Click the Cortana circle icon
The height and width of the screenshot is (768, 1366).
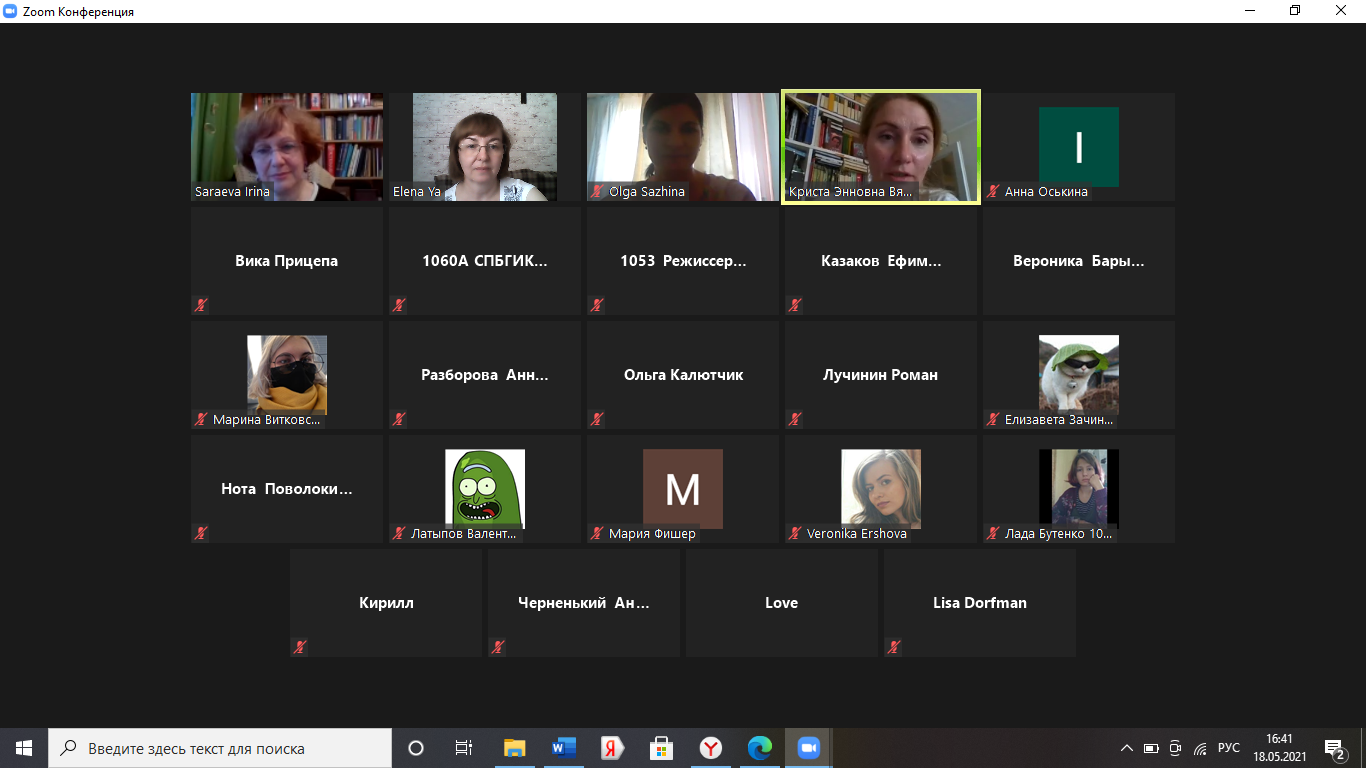click(x=416, y=748)
